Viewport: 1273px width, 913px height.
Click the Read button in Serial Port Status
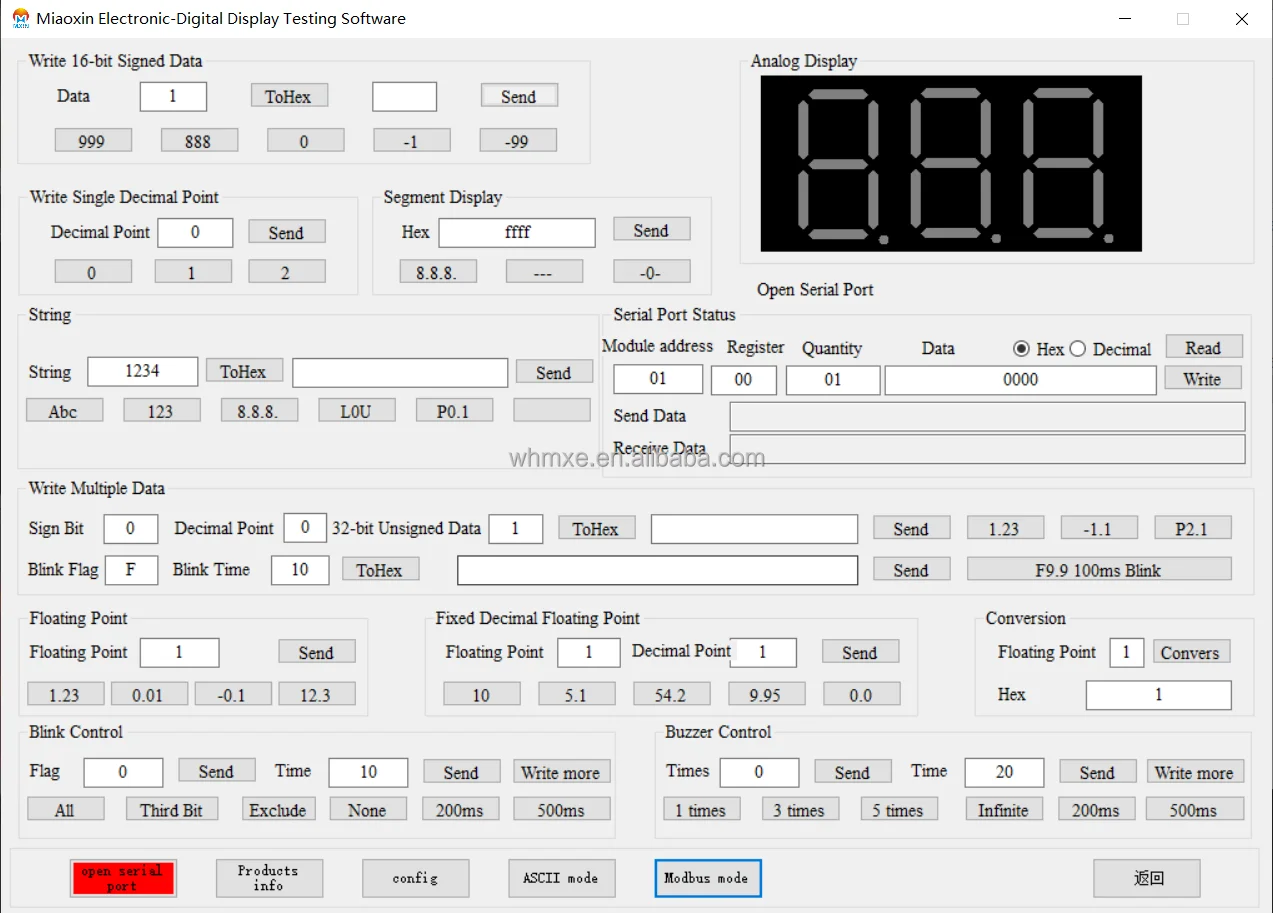pyautogui.click(x=1203, y=347)
